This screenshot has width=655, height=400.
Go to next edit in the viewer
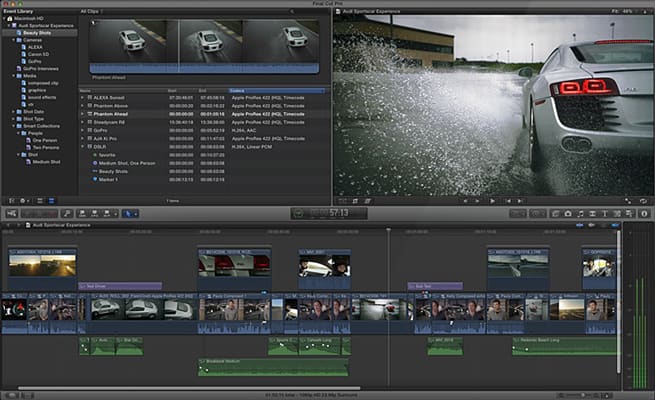pyautogui.click(x=520, y=201)
